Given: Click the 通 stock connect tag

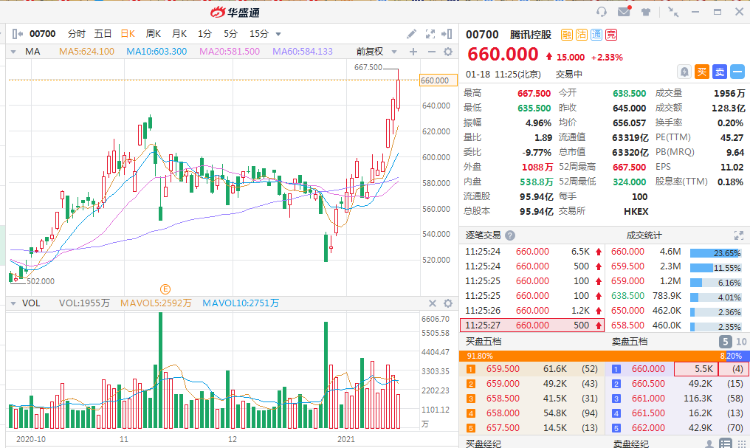Looking at the screenshot, I should [596, 34].
